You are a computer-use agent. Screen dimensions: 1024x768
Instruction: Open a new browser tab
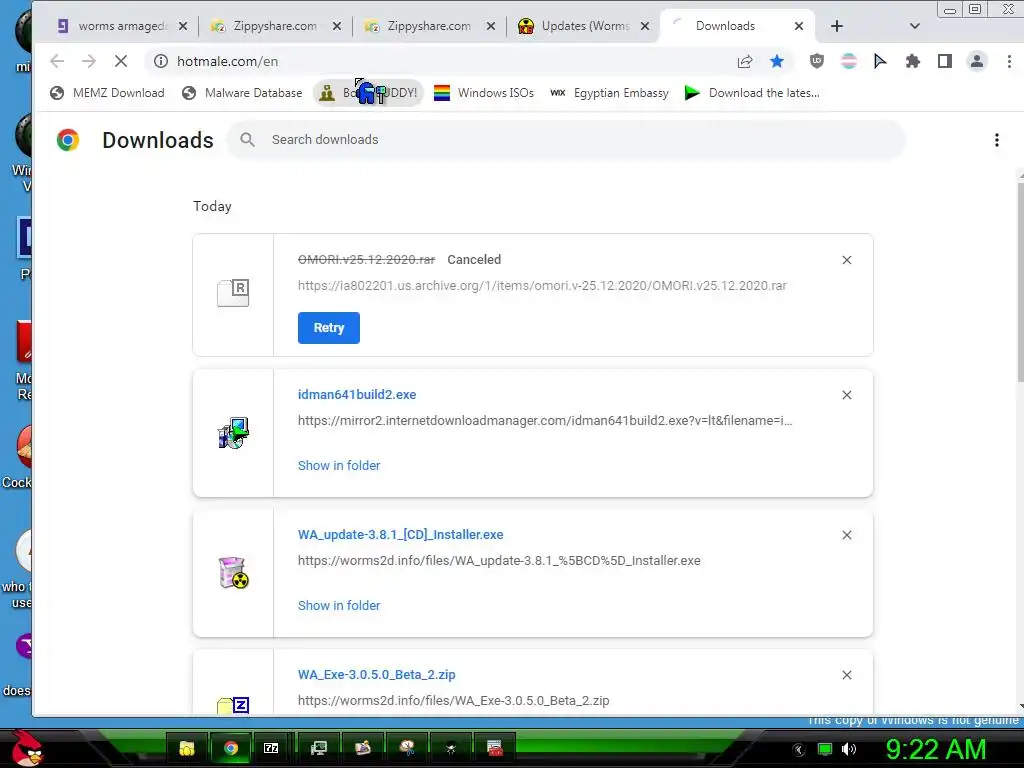coord(837,26)
